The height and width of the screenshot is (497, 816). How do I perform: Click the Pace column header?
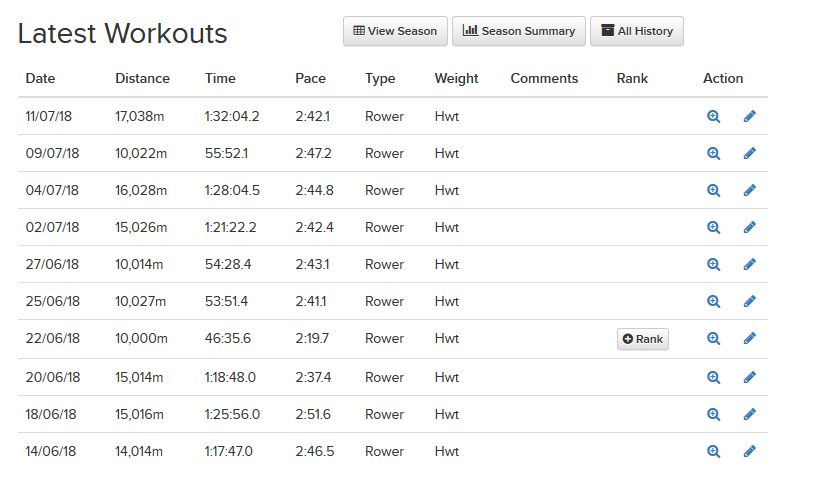(x=310, y=78)
